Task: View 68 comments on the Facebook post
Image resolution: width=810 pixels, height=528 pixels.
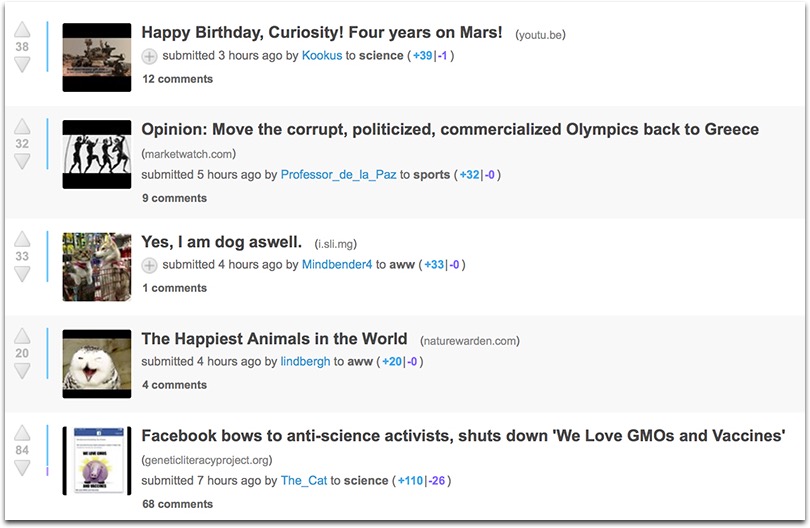Action: (178, 504)
